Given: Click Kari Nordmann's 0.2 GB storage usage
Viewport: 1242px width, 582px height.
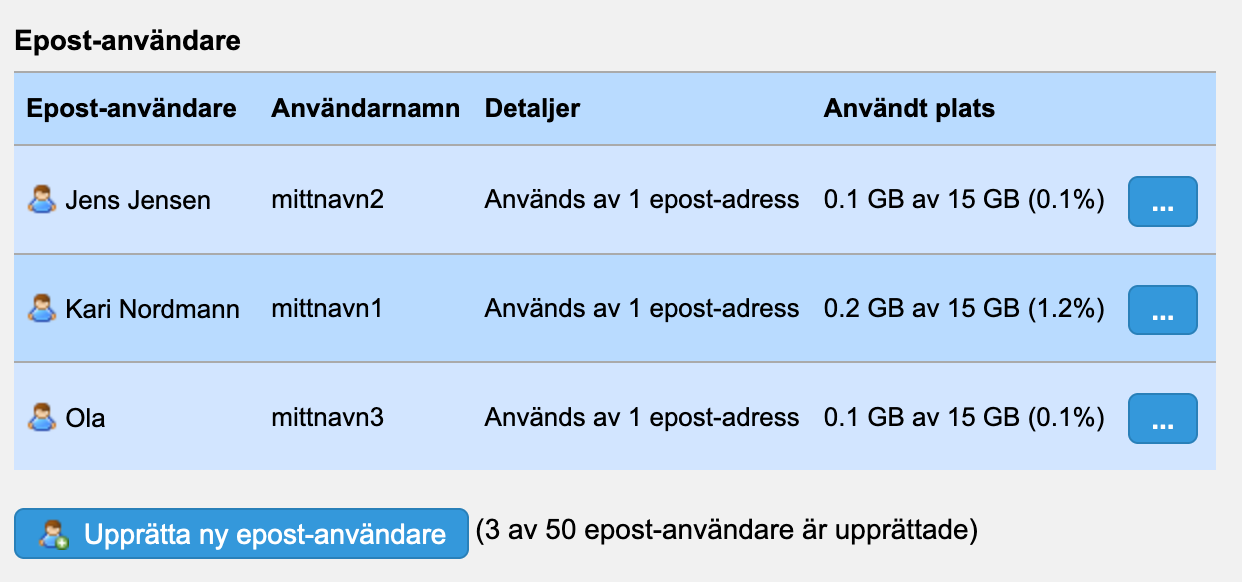Looking at the screenshot, I should [x=964, y=309].
